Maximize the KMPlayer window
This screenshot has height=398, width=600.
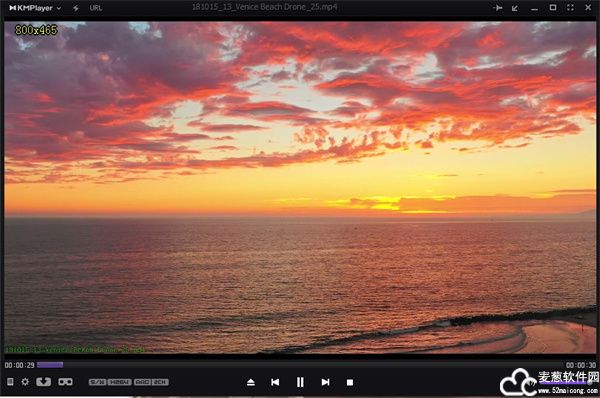553,7
